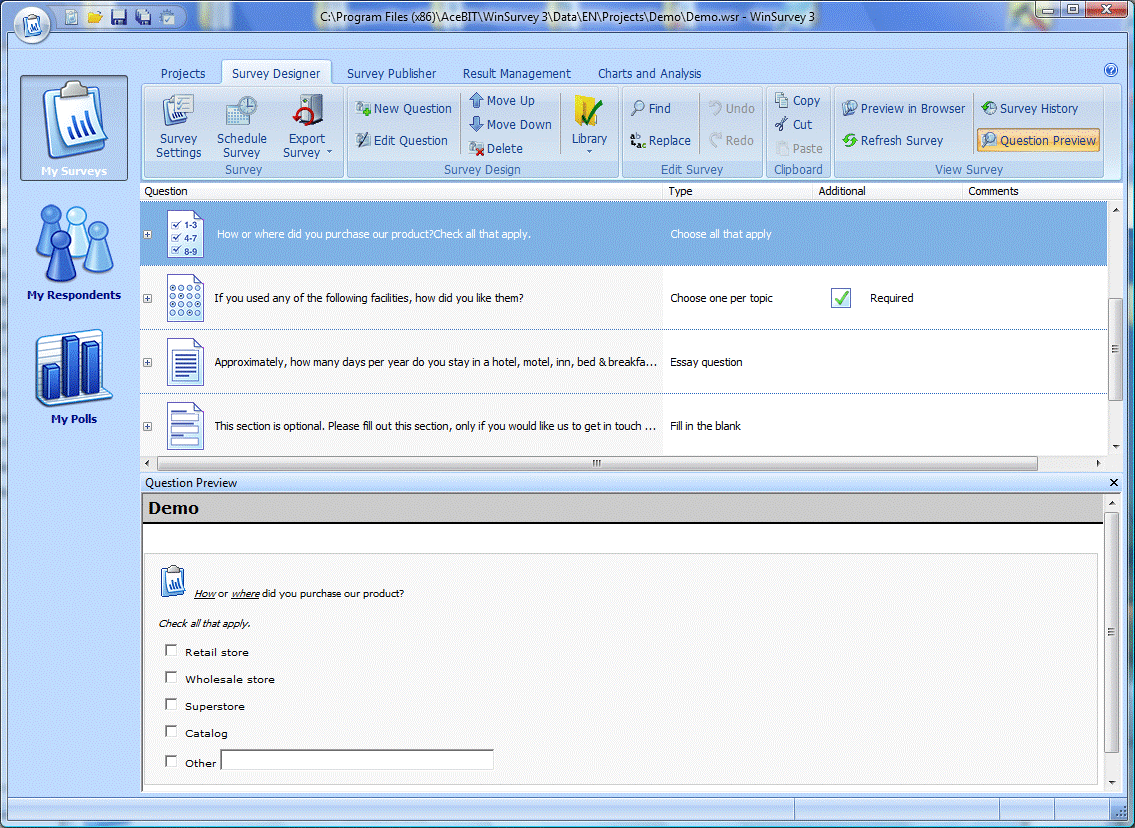The width and height of the screenshot is (1135, 828).
Task: Add a New Question
Action: pyautogui.click(x=403, y=109)
